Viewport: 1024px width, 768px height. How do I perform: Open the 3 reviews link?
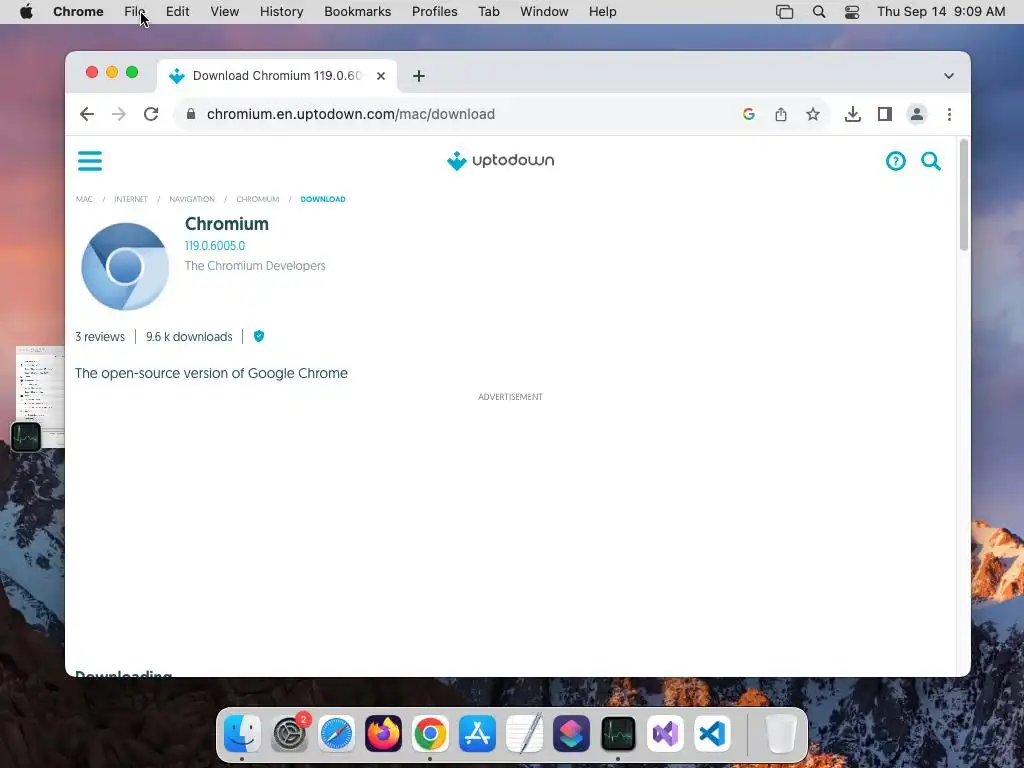tap(100, 337)
